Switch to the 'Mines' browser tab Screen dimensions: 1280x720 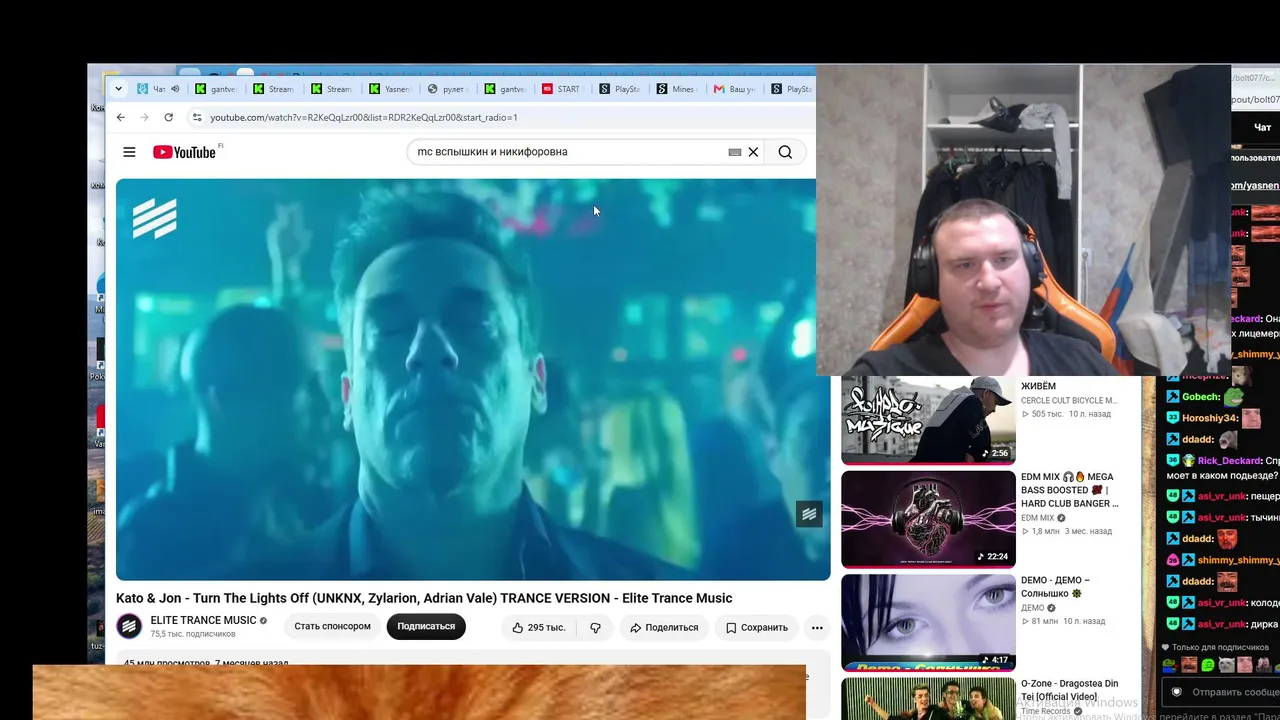pyautogui.click(x=676, y=89)
